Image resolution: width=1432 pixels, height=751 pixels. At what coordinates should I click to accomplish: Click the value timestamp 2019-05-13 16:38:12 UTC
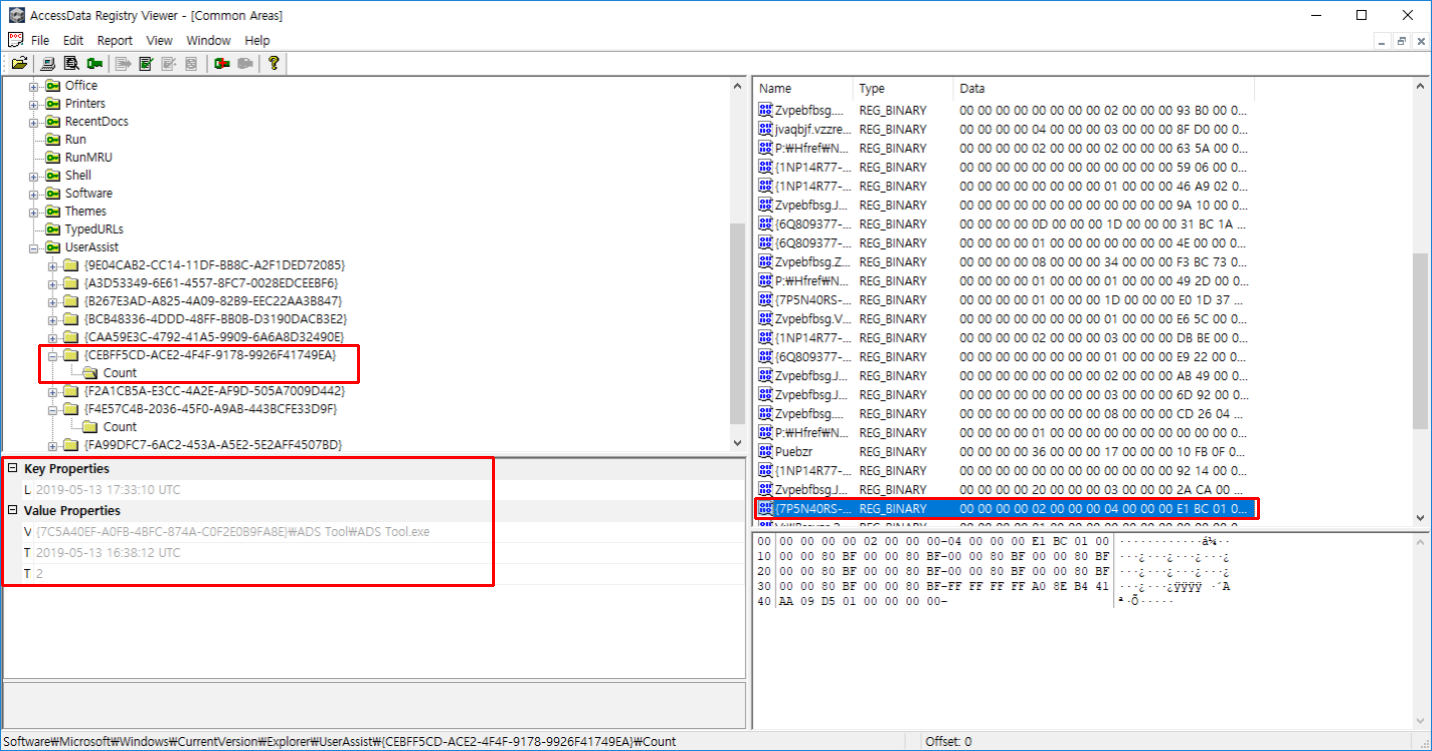[108, 553]
